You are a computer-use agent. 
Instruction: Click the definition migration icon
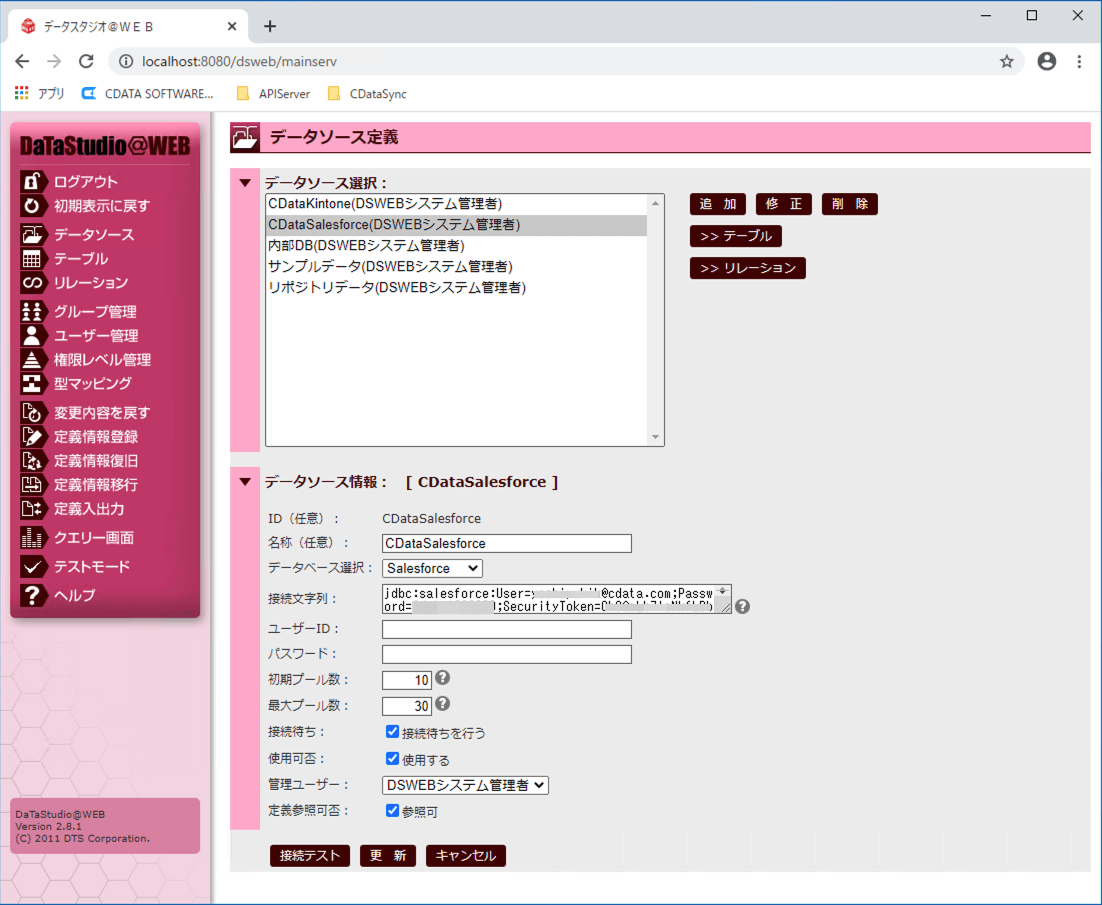32,485
